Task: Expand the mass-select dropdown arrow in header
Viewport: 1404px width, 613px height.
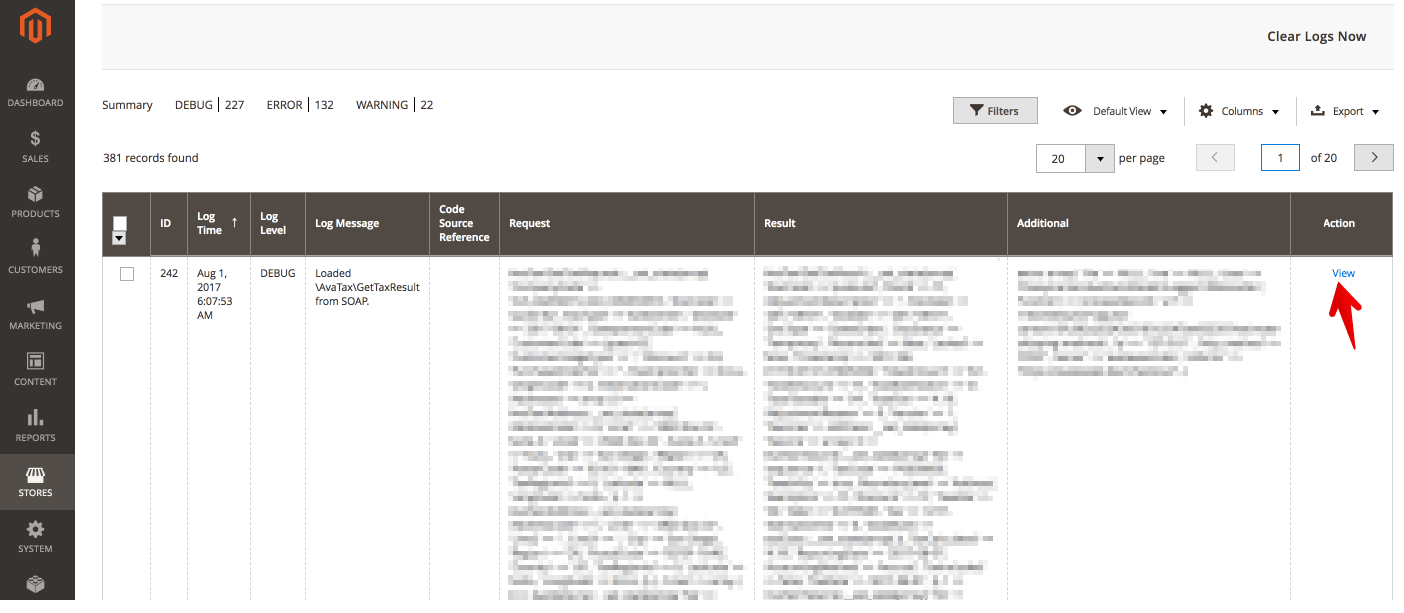Action: (120, 239)
